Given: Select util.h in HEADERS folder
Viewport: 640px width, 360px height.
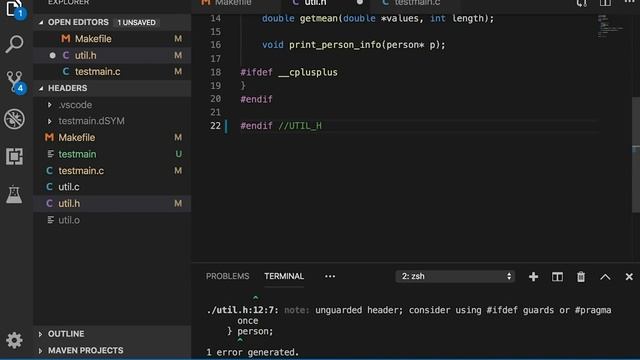Looking at the screenshot, I should tap(112, 203).
